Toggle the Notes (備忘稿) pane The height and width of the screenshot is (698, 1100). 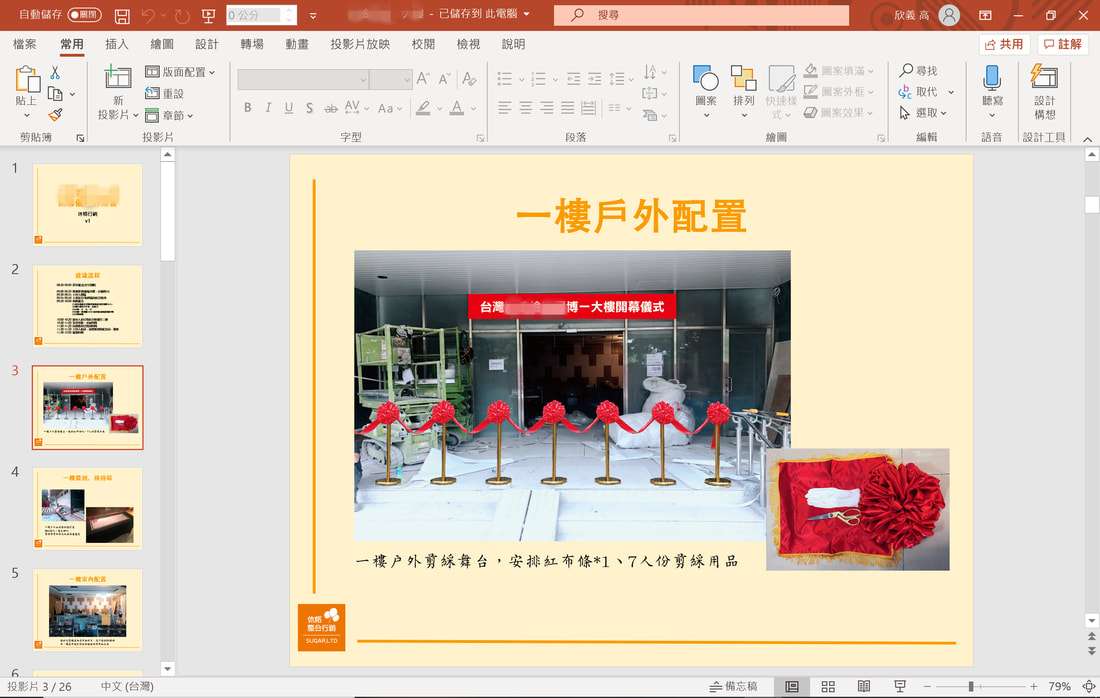click(x=733, y=687)
